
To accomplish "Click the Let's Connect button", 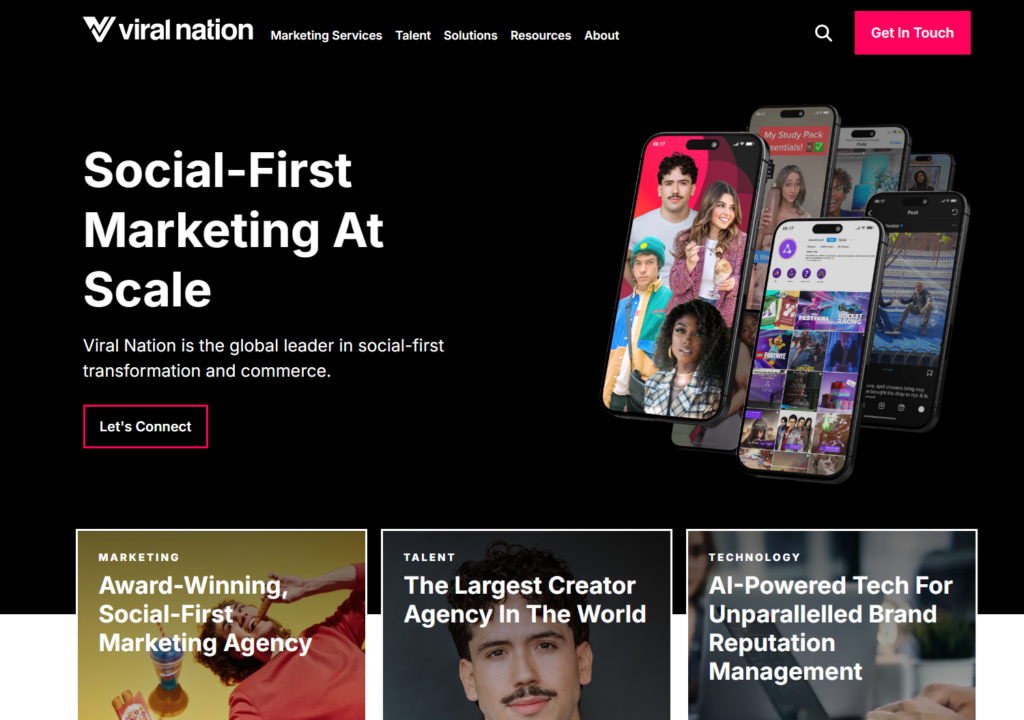I will [146, 427].
